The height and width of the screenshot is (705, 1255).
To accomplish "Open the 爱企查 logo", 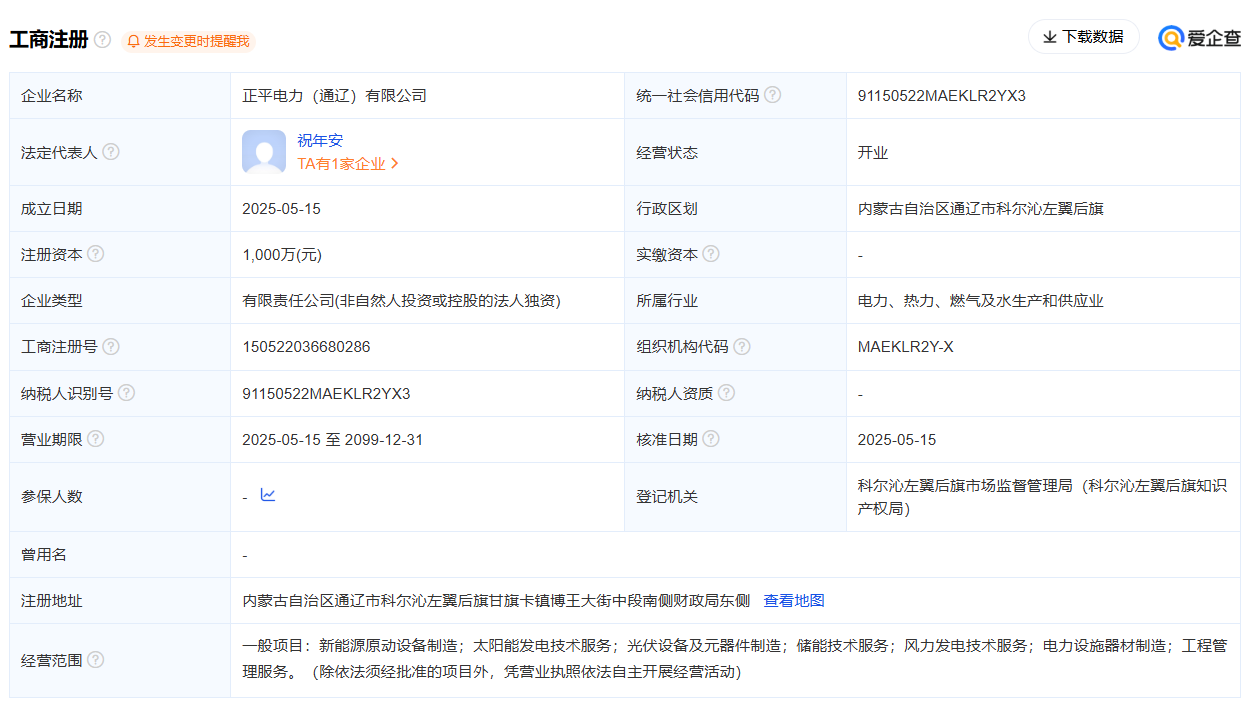I will (x=1199, y=38).
